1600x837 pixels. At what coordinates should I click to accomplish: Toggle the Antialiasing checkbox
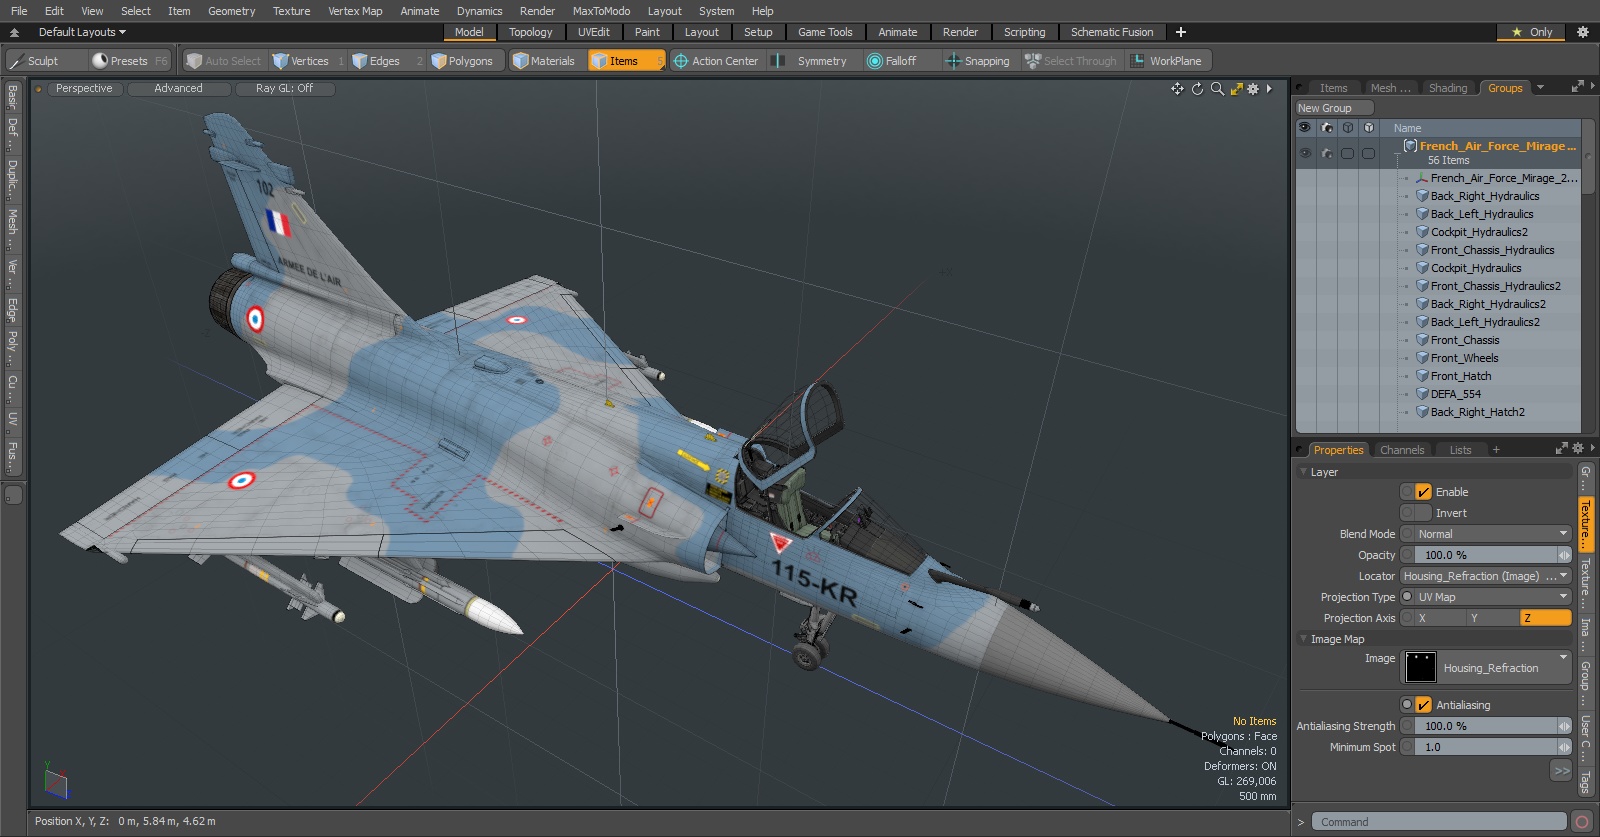click(1423, 705)
